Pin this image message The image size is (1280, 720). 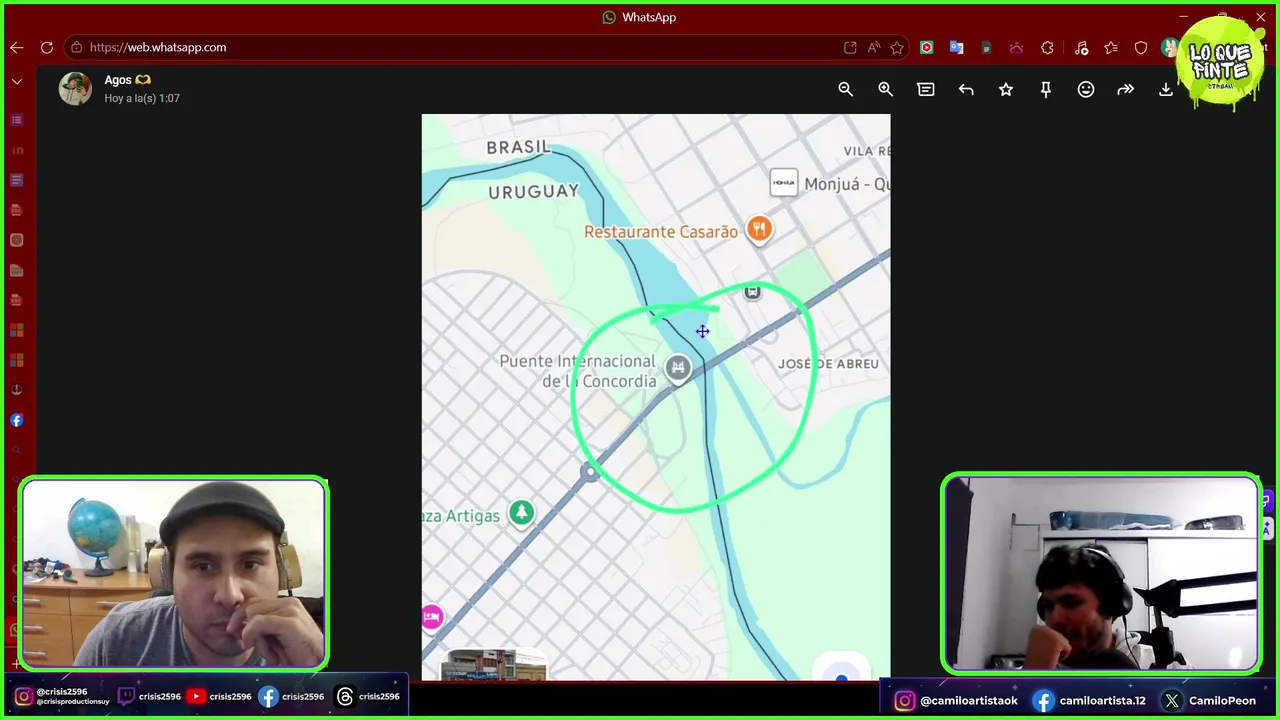pyautogui.click(x=1046, y=89)
